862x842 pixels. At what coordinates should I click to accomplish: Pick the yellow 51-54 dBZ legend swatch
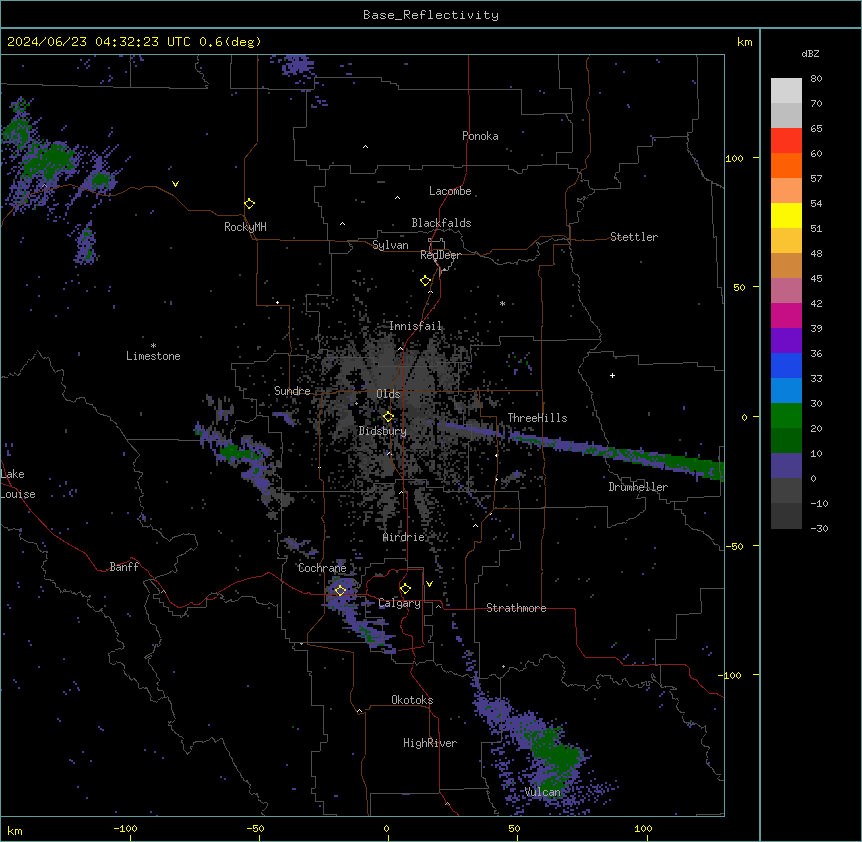point(786,215)
